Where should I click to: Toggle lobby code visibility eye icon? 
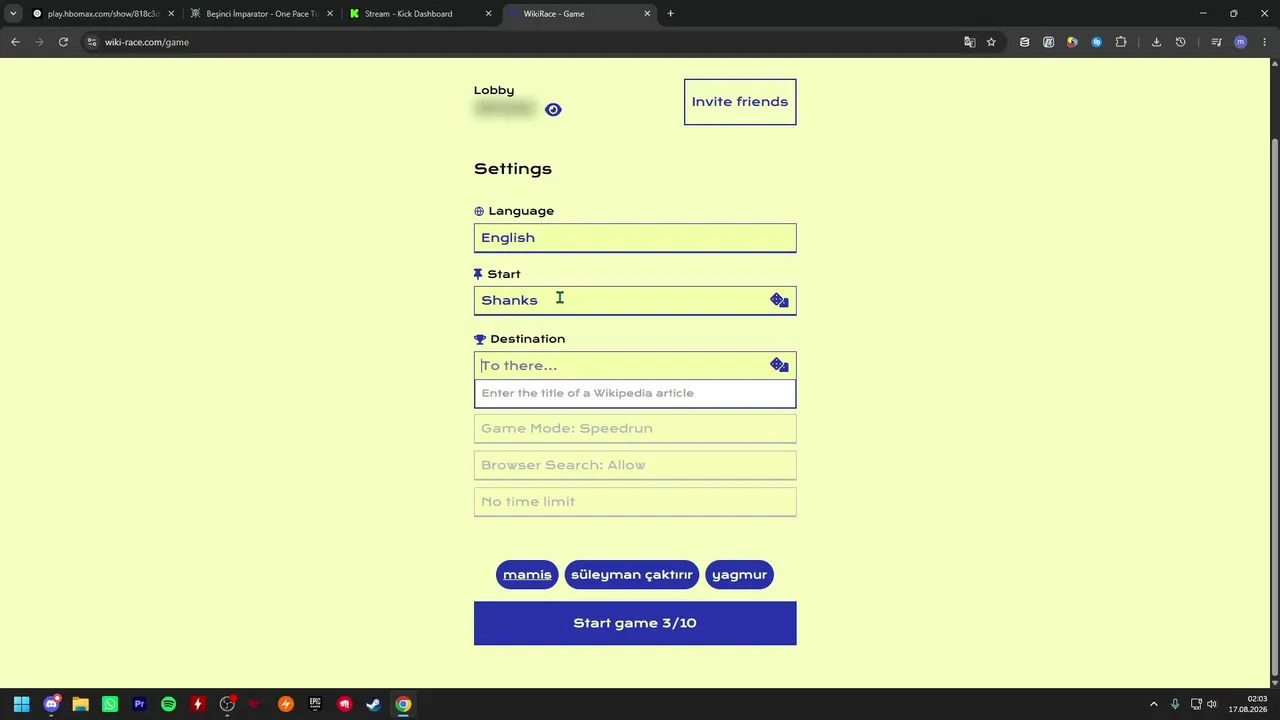pyautogui.click(x=553, y=110)
